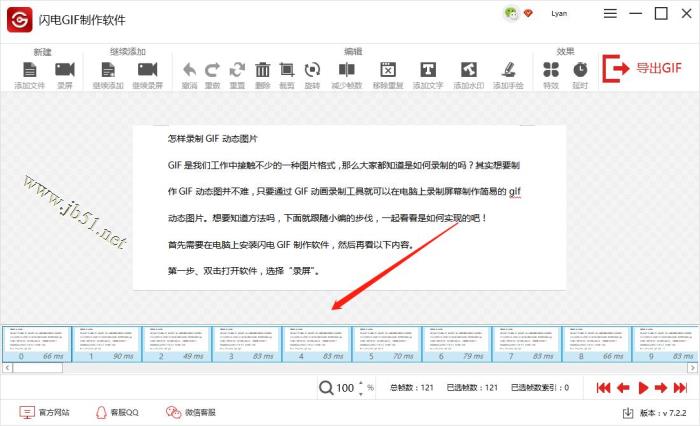Redo with the 重做 arrow icon
This screenshot has width=700, height=426.
tap(212, 70)
